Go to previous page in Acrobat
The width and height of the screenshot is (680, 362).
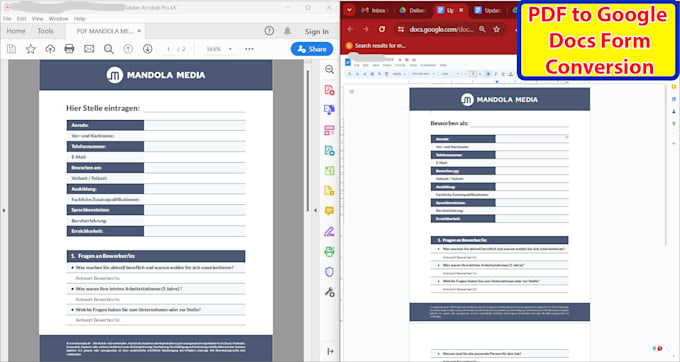click(128, 49)
